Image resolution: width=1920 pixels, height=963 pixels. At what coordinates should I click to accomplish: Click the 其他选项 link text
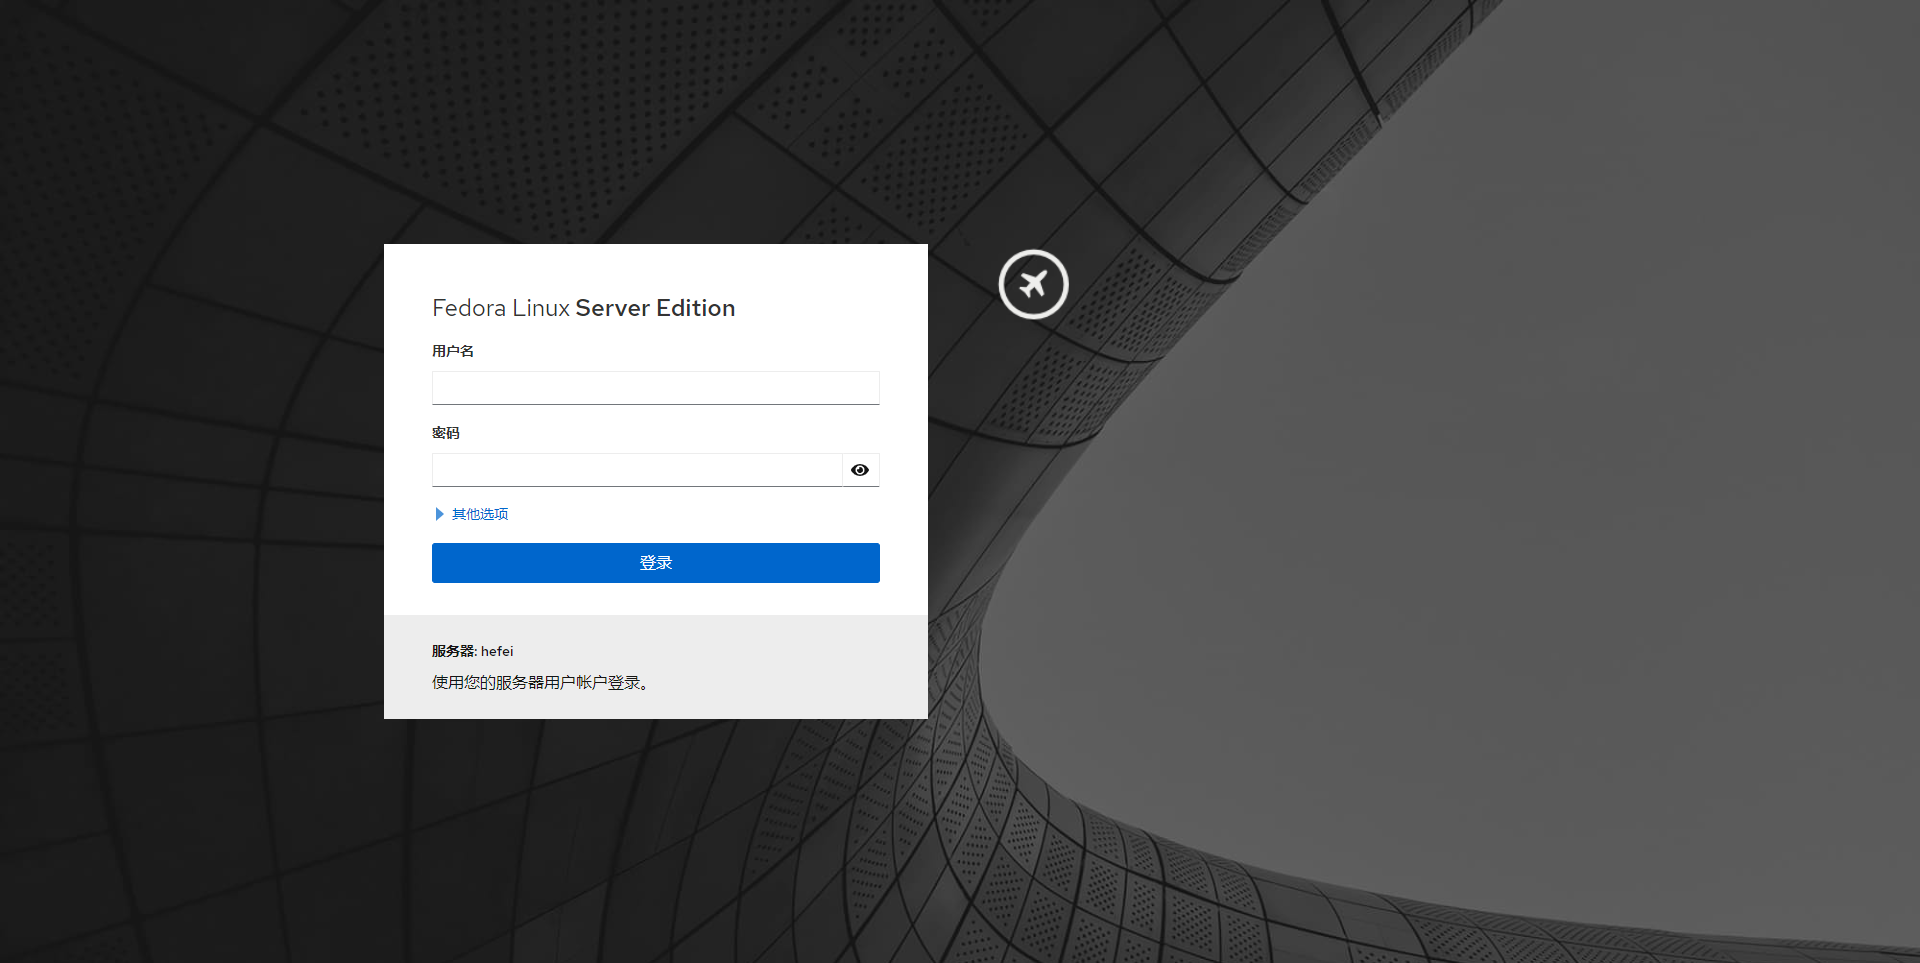pos(480,514)
